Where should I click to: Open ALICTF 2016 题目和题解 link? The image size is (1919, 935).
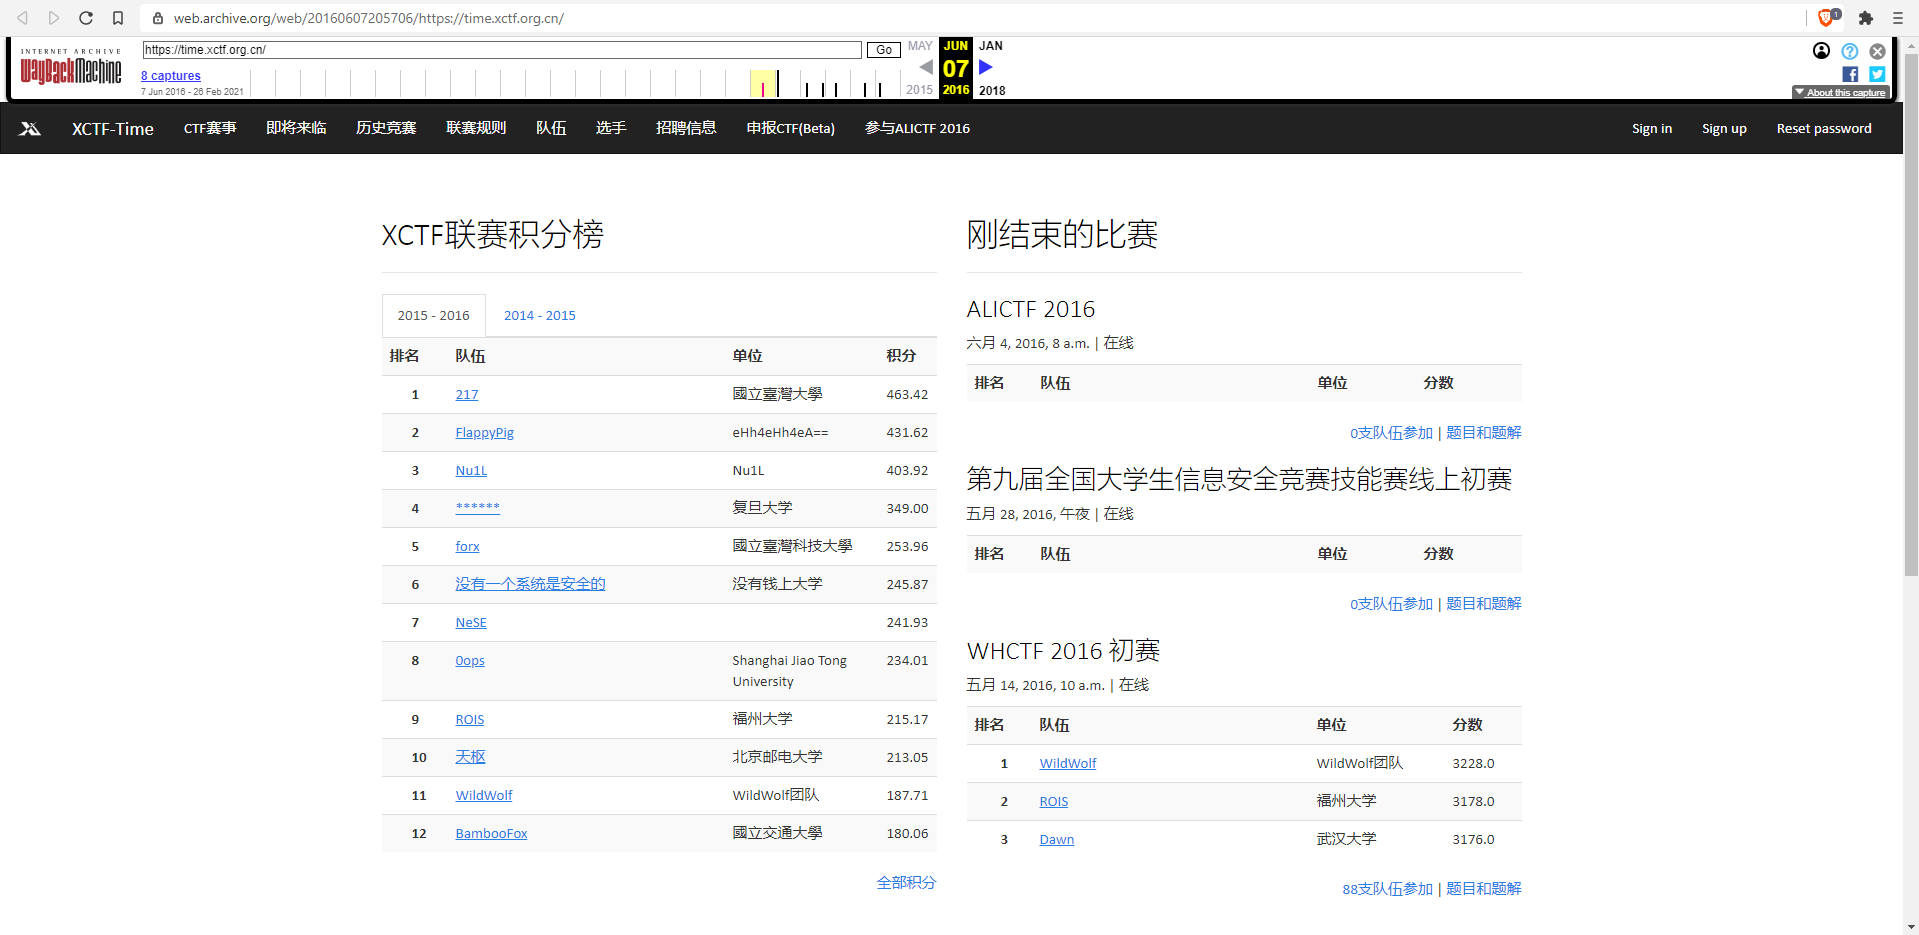point(1484,433)
